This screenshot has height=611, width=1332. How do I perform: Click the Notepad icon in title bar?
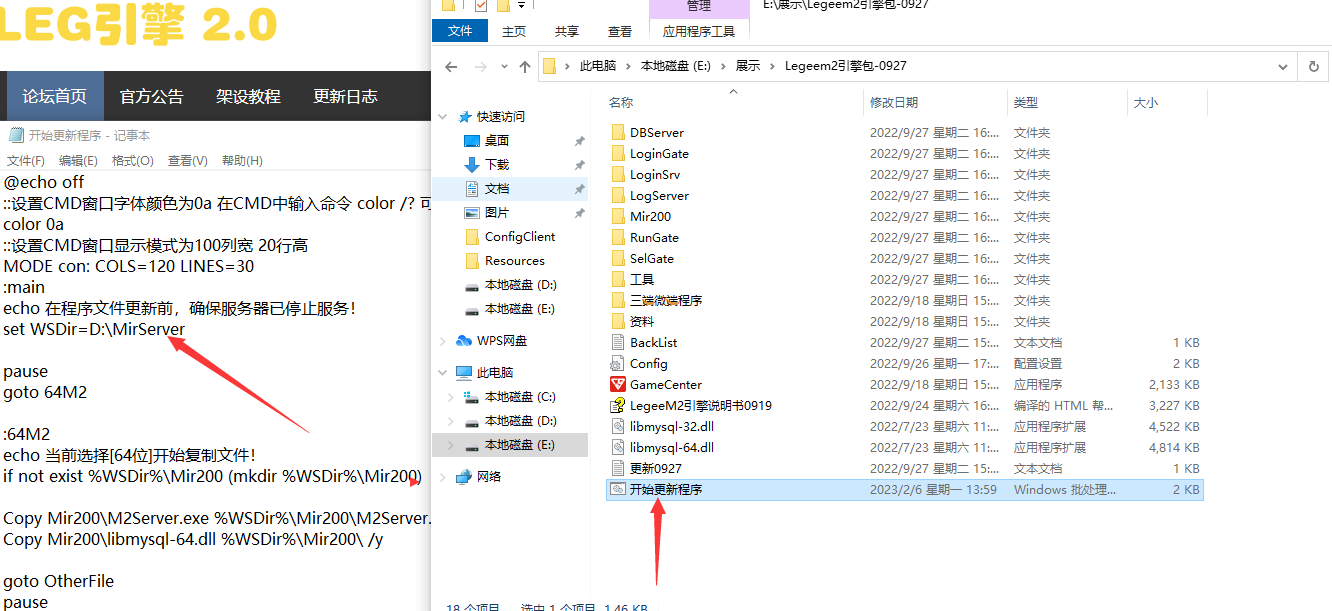coord(16,136)
